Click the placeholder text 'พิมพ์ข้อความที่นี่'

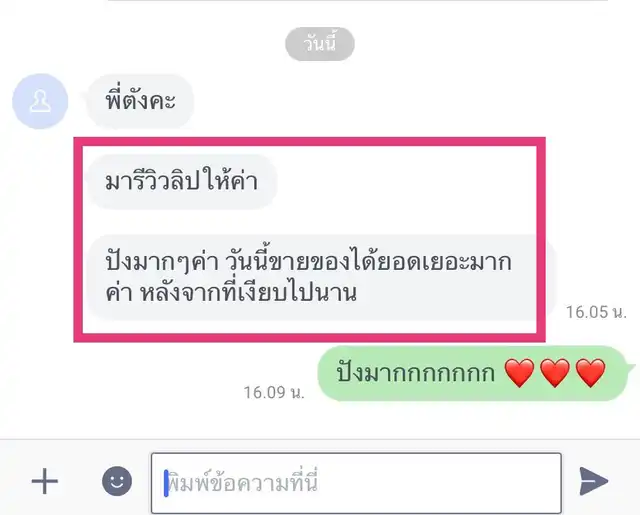pyautogui.click(x=243, y=483)
